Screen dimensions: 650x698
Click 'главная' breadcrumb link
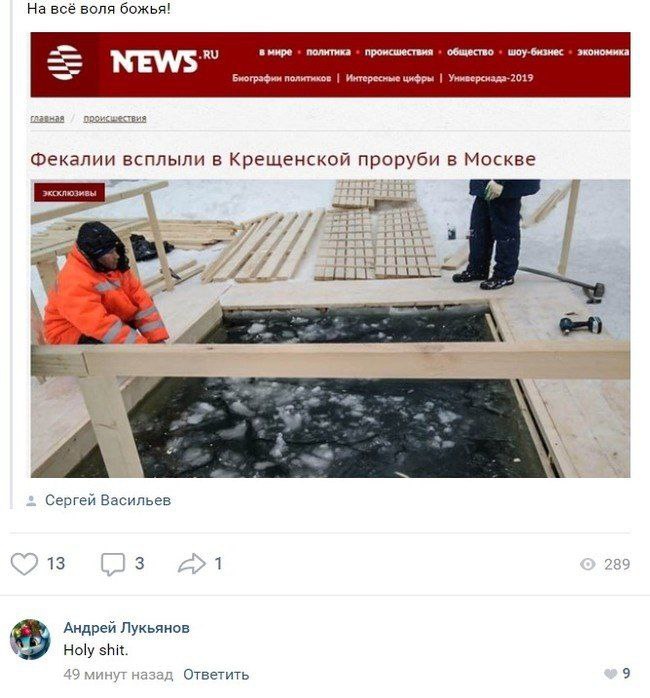(47, 119)
